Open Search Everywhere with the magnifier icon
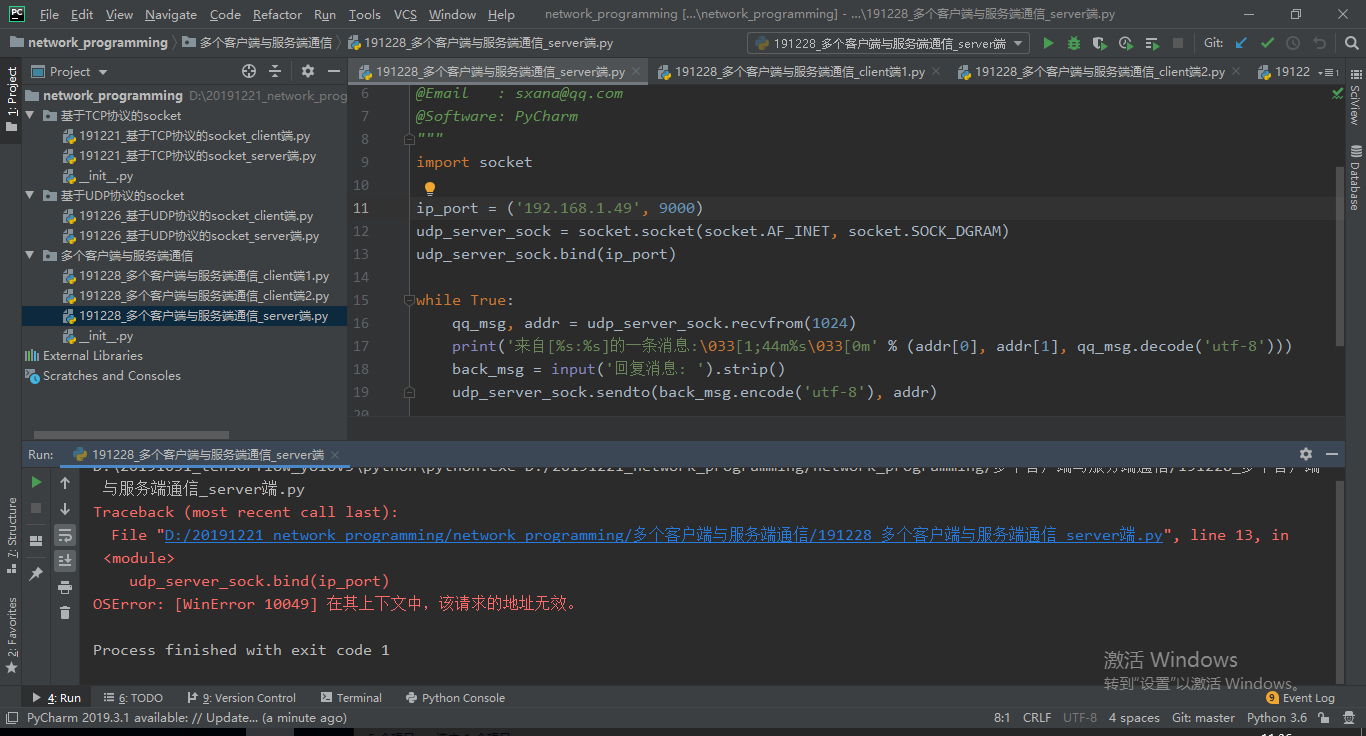This screenshot has height=736, width=1366. [1352, 43]
